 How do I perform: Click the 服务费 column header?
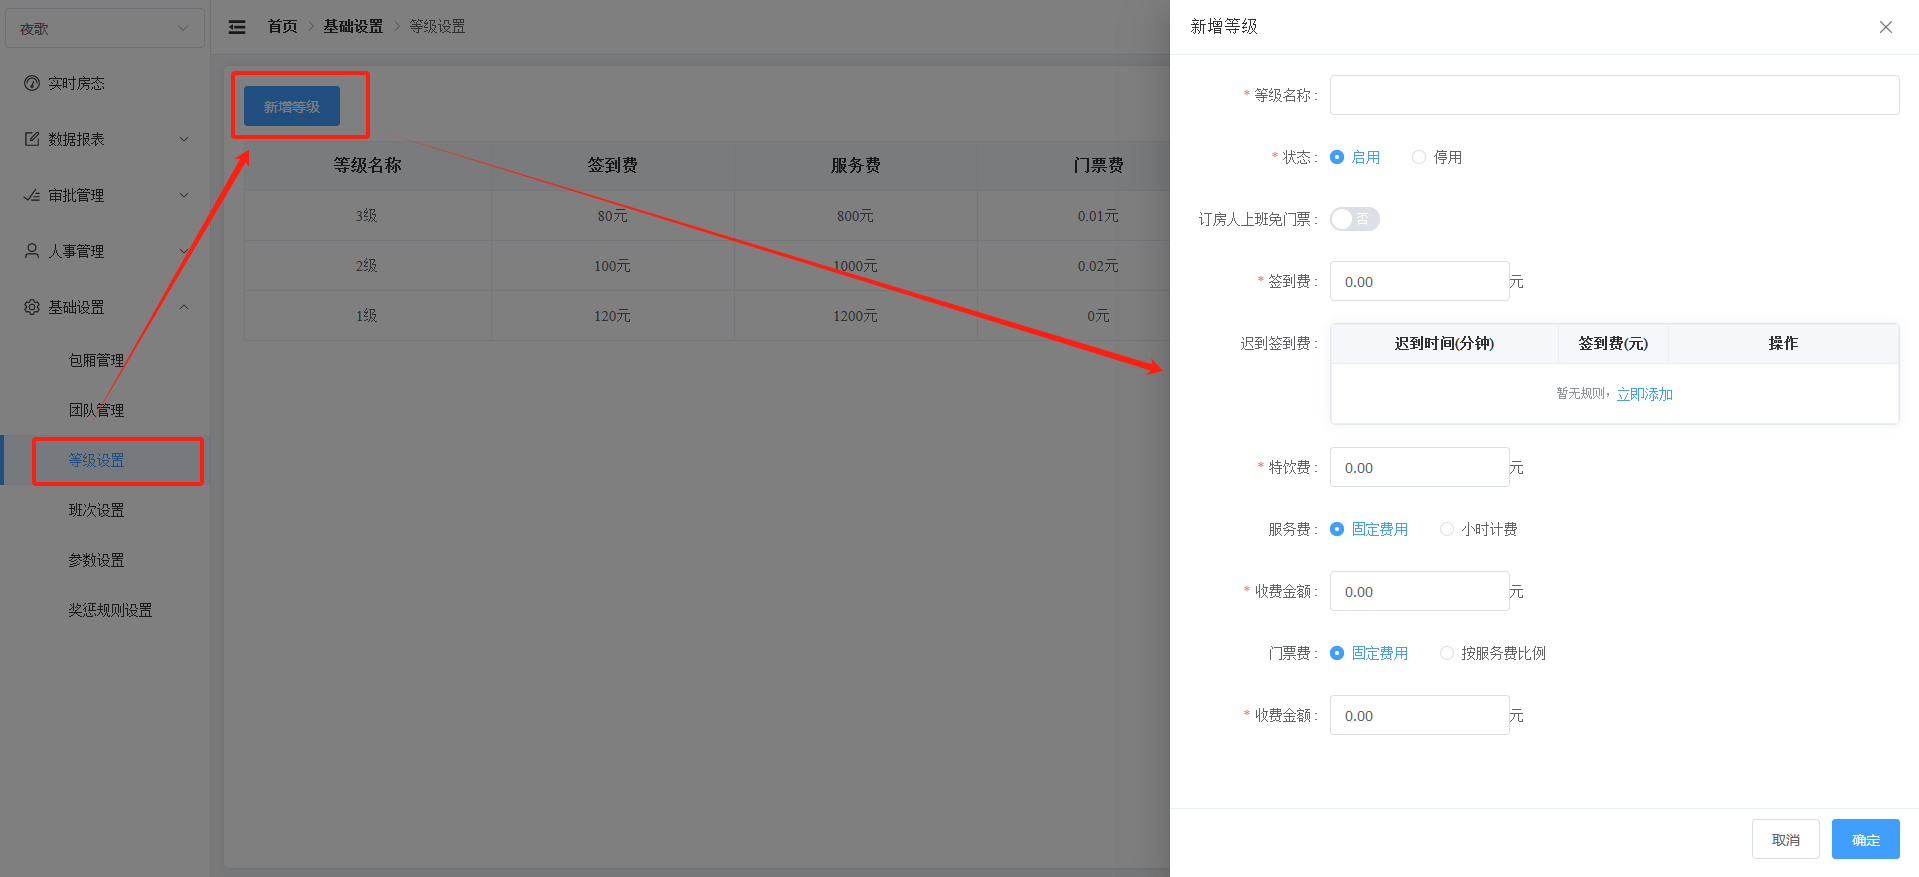point(856,165)
